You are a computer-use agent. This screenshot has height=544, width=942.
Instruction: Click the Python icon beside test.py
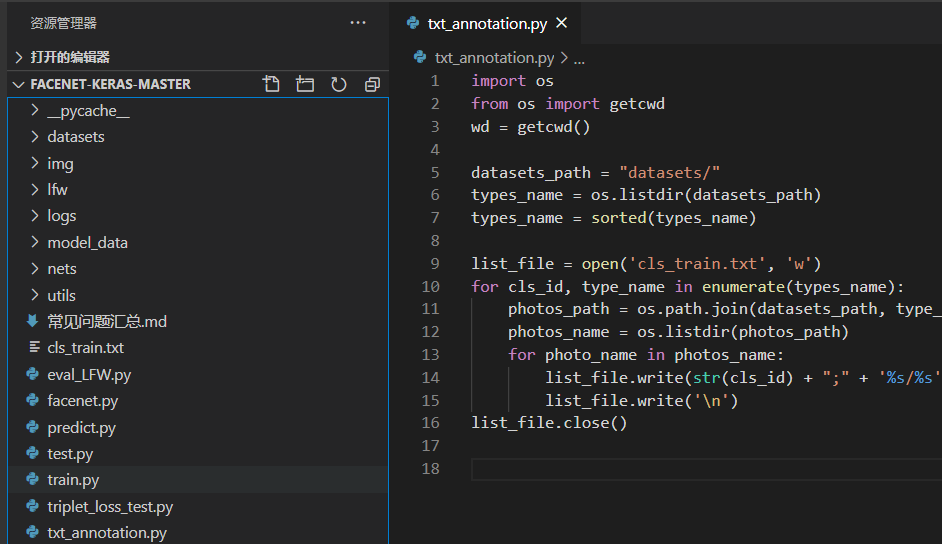pos(33,453)
